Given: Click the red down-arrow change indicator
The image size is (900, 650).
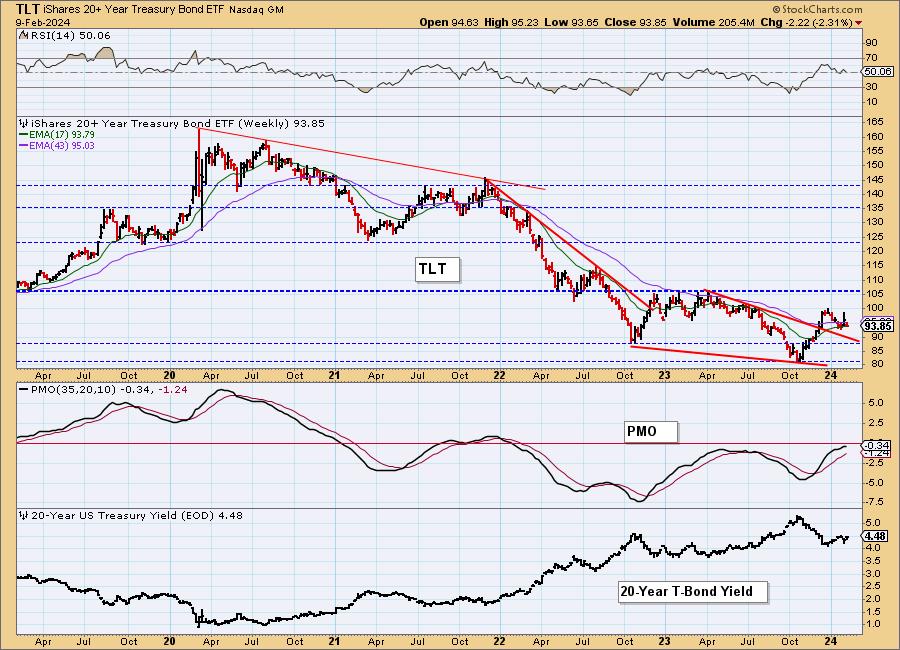Looking at the screenshot, I should (x=858, y=23).
